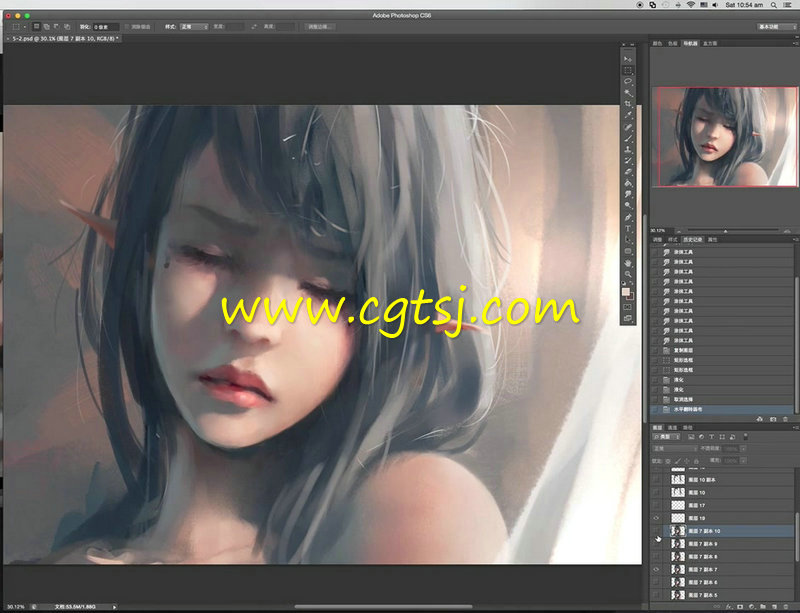Open the status bar info arrow menu
800x613 pixels.
click(x=114, y=607)
